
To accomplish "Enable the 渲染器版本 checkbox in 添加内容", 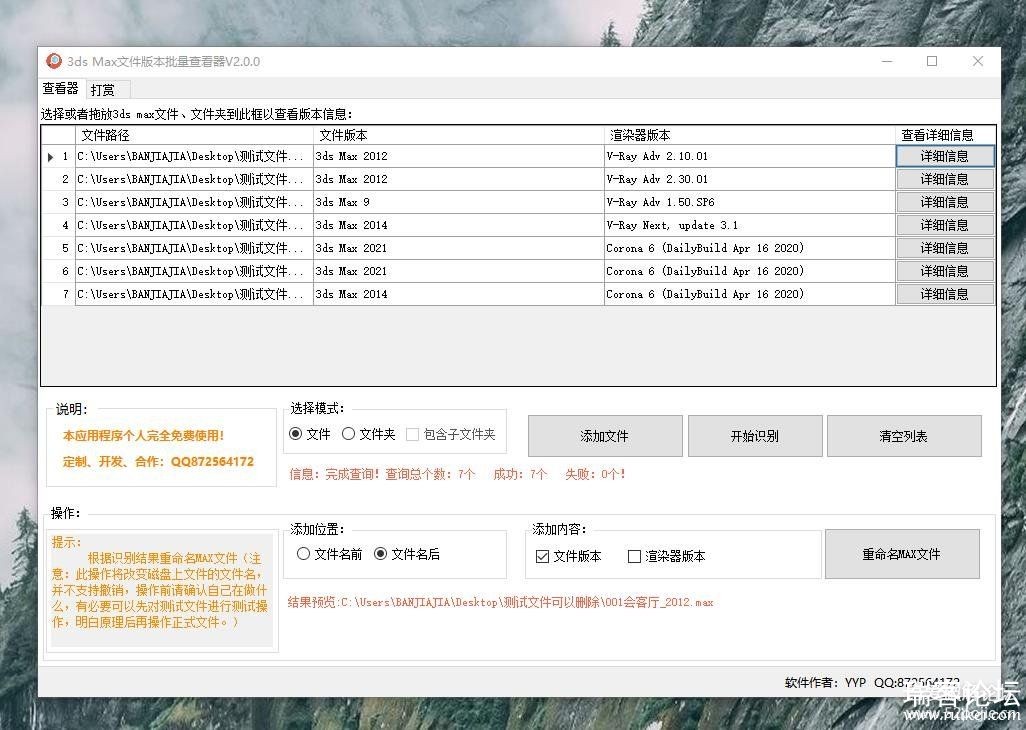I will pyautogui.click(x=666, y=556).
